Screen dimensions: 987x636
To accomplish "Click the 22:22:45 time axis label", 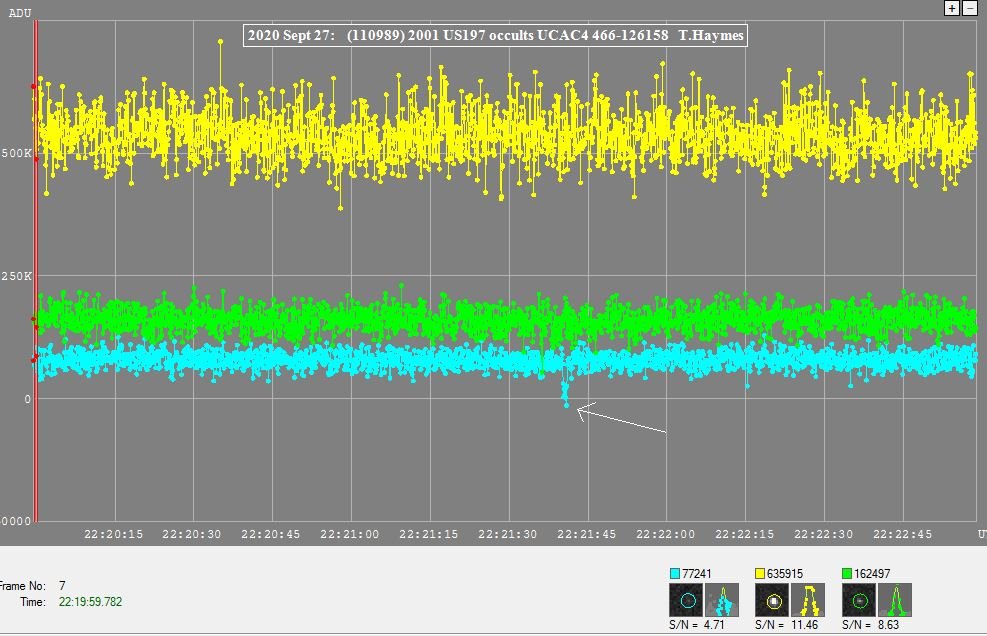I will pos(904,534).
